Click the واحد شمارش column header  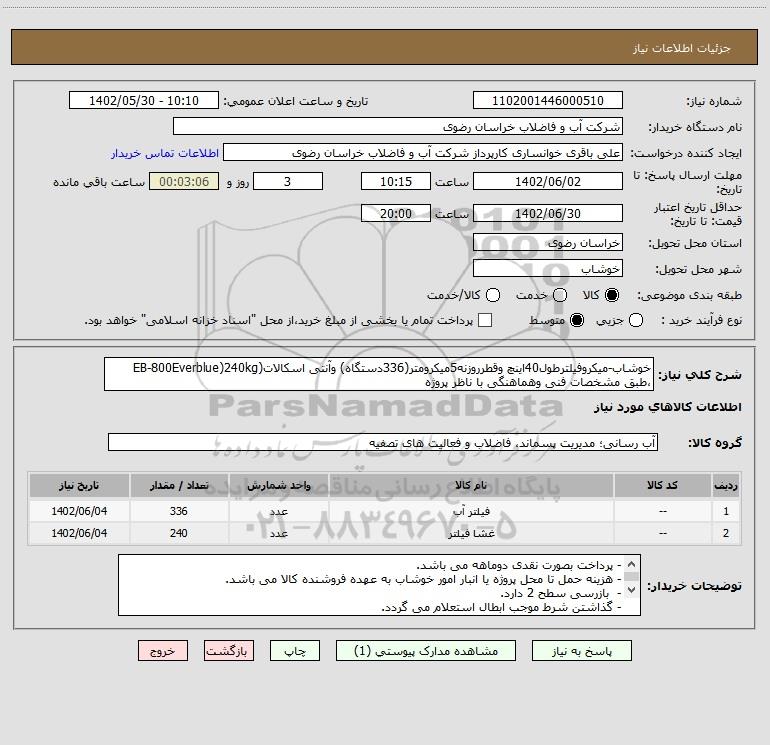pos(278,485)
